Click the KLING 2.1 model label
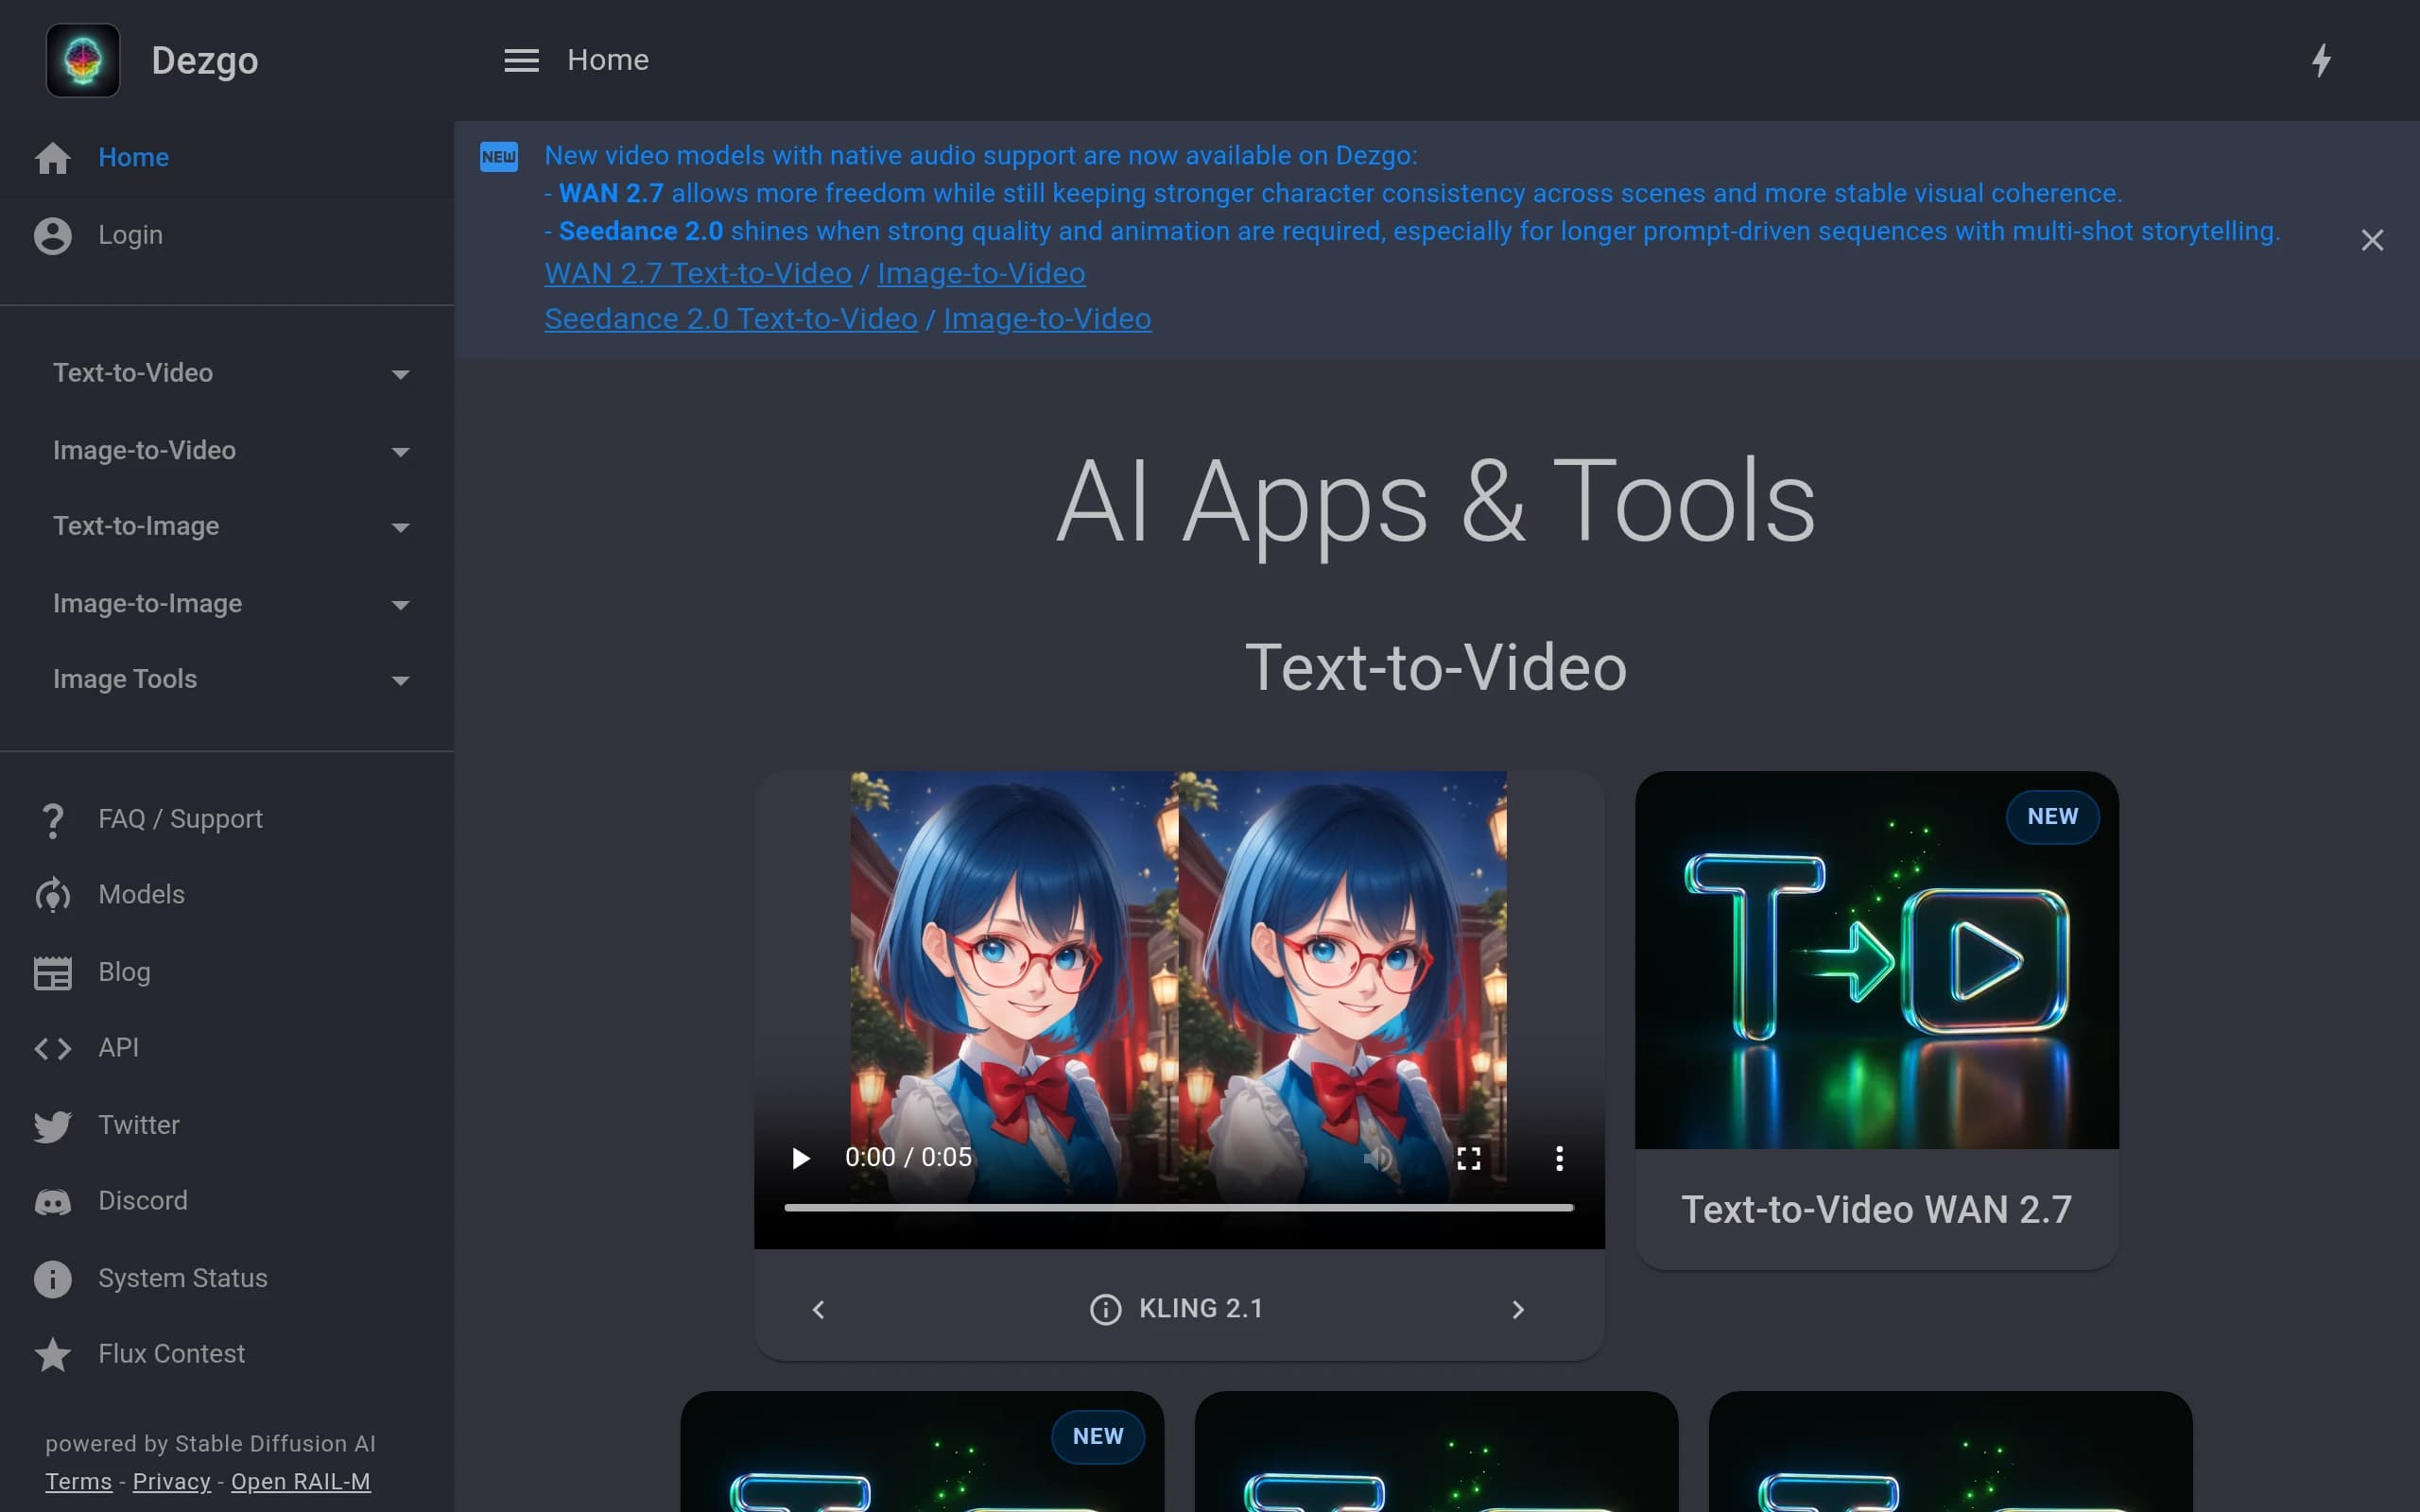 coord(1201,1309)
